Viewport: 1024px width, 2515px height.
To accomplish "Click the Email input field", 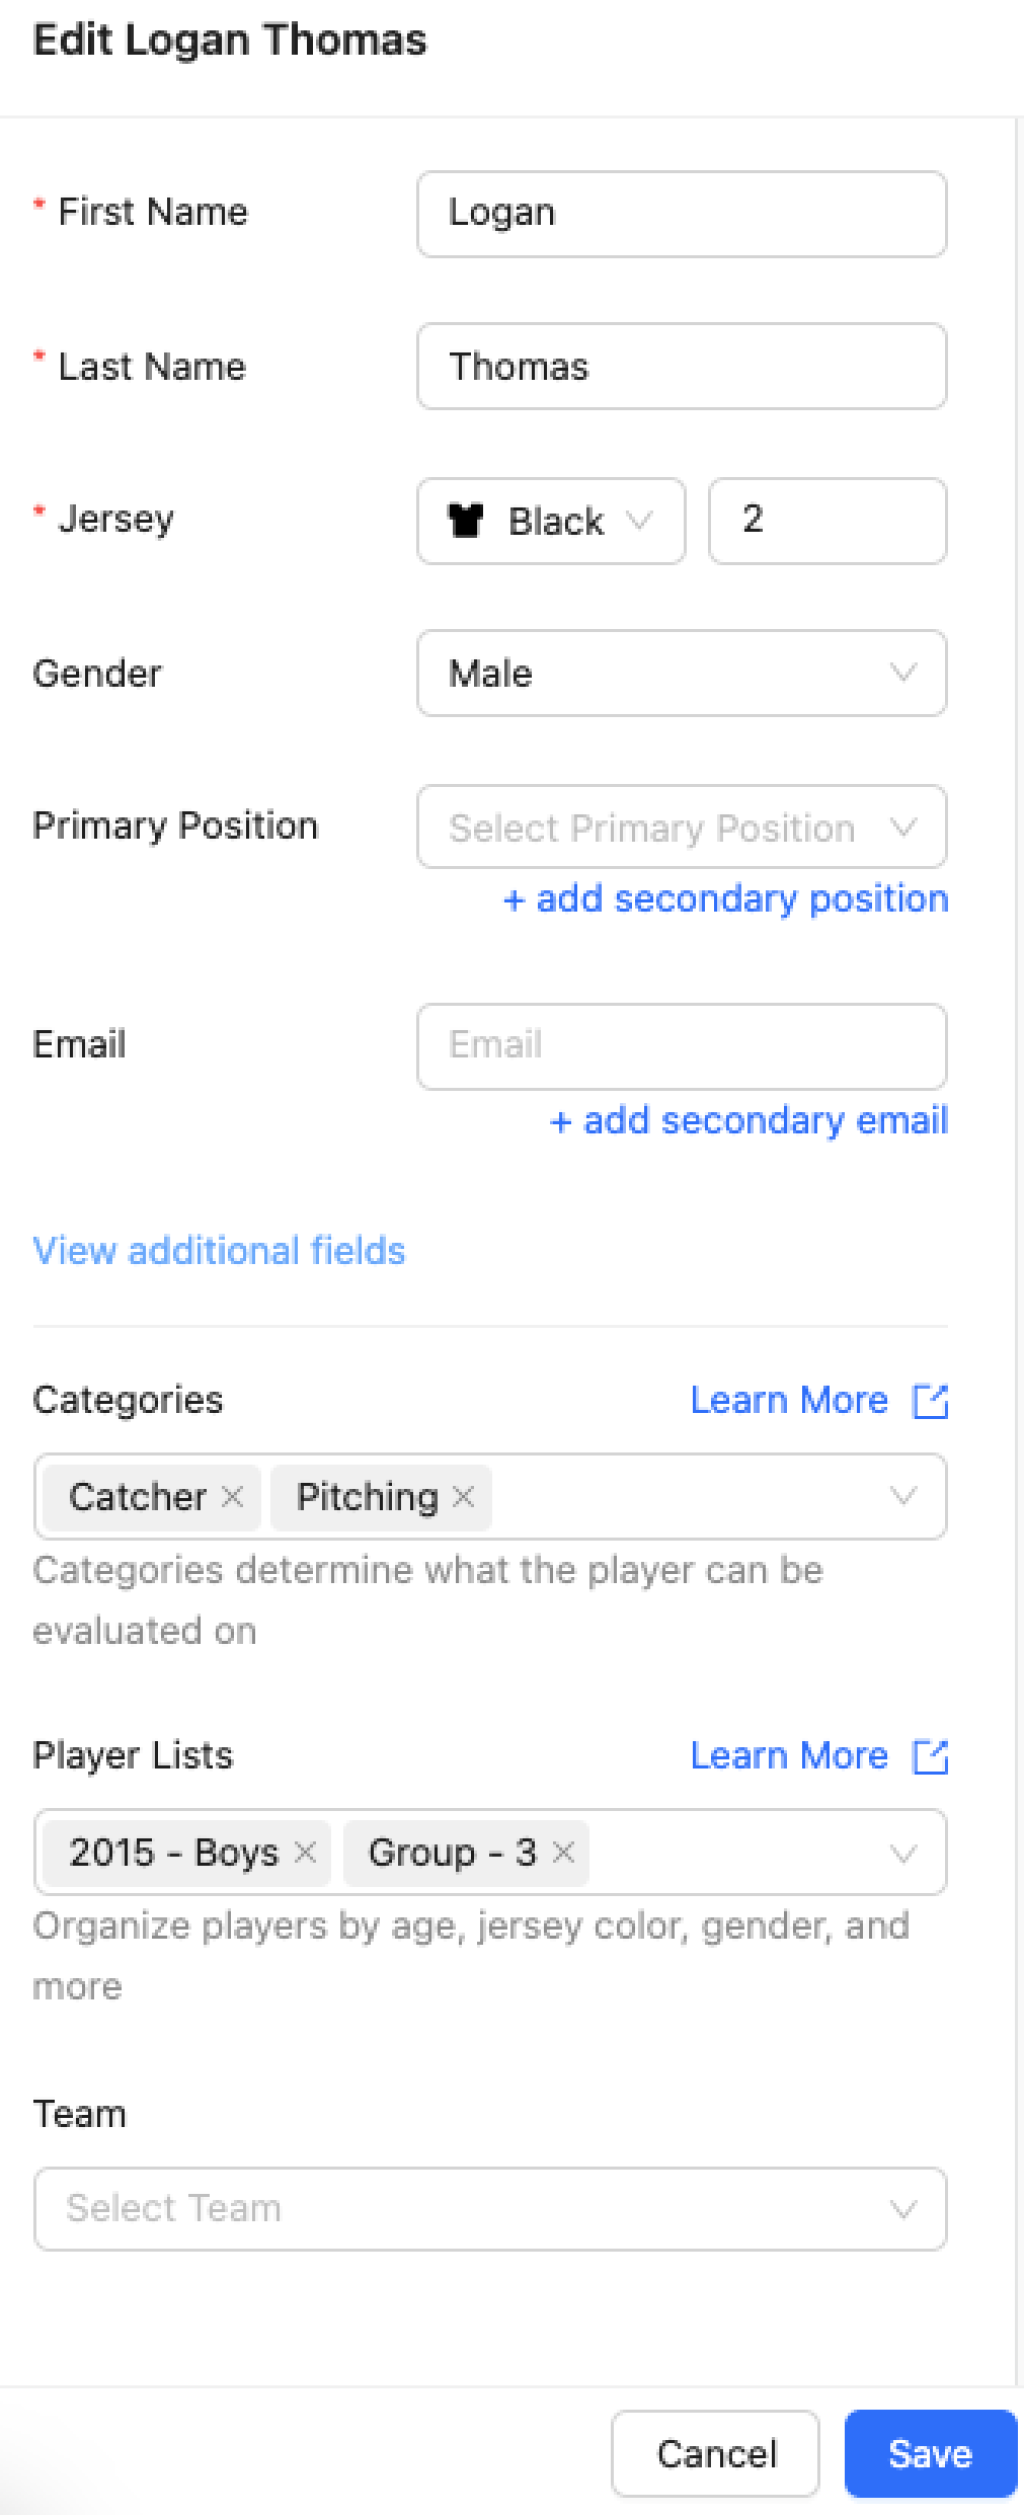I will click(x=681, y=1046).
